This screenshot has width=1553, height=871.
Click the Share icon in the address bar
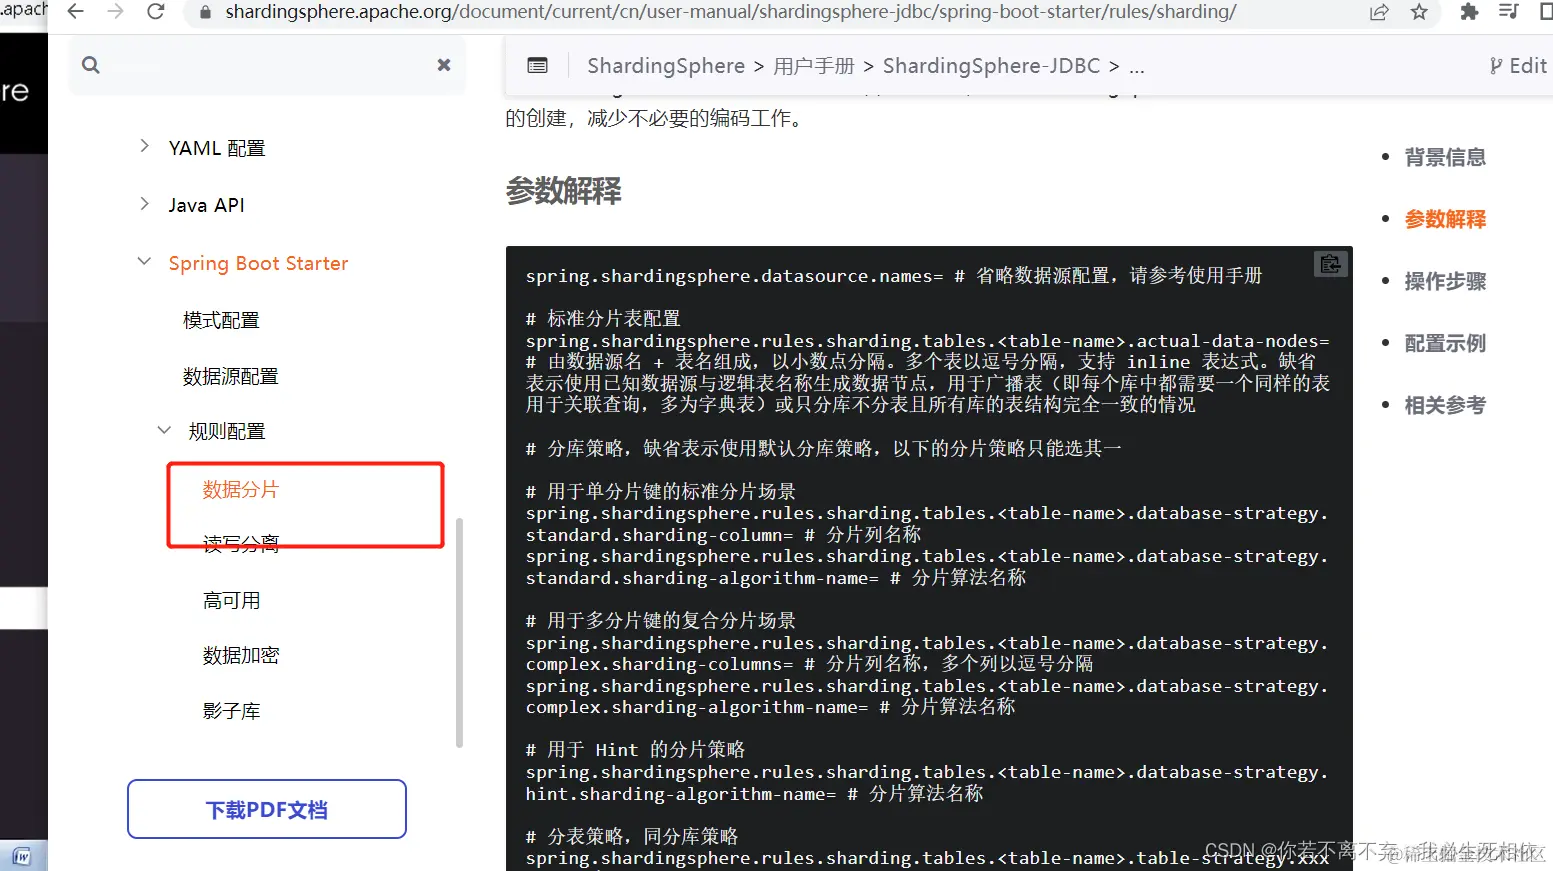tap(1378, 13)
